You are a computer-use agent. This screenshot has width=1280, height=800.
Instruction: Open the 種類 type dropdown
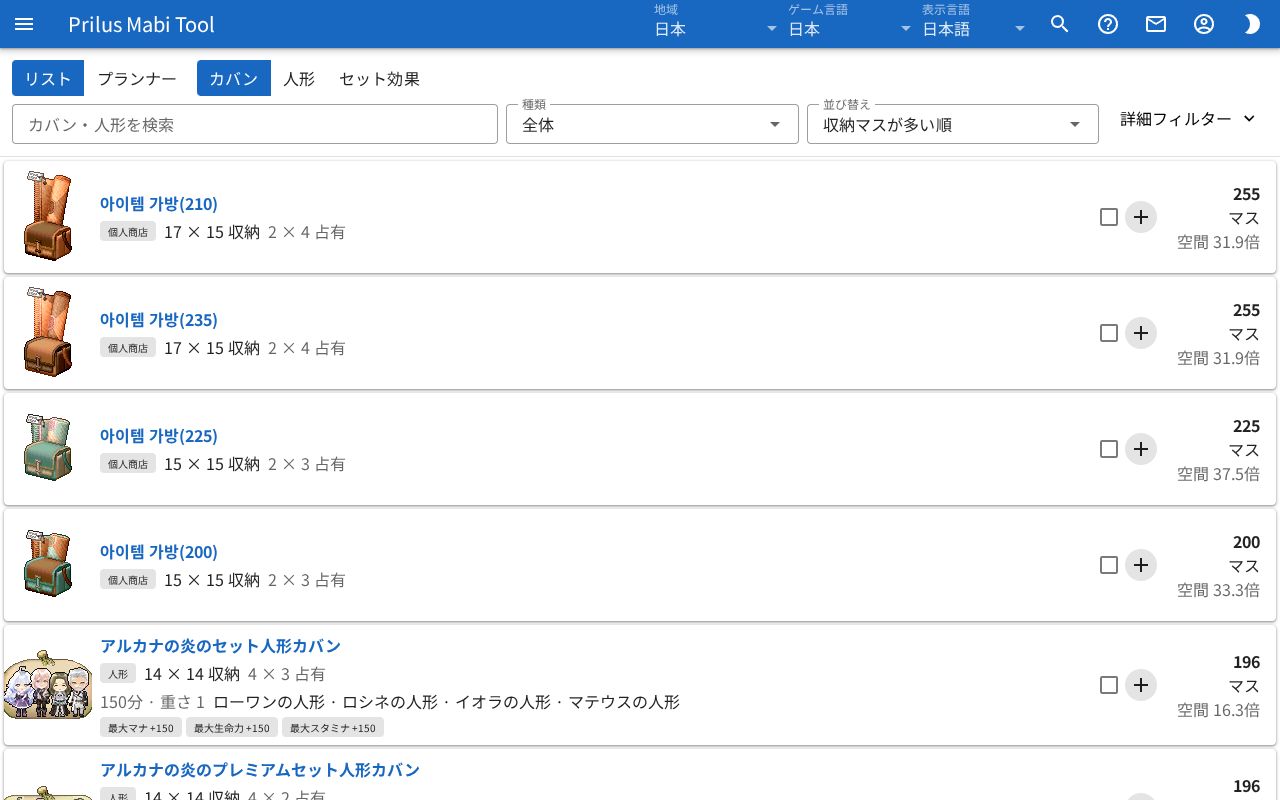[652, 124]
